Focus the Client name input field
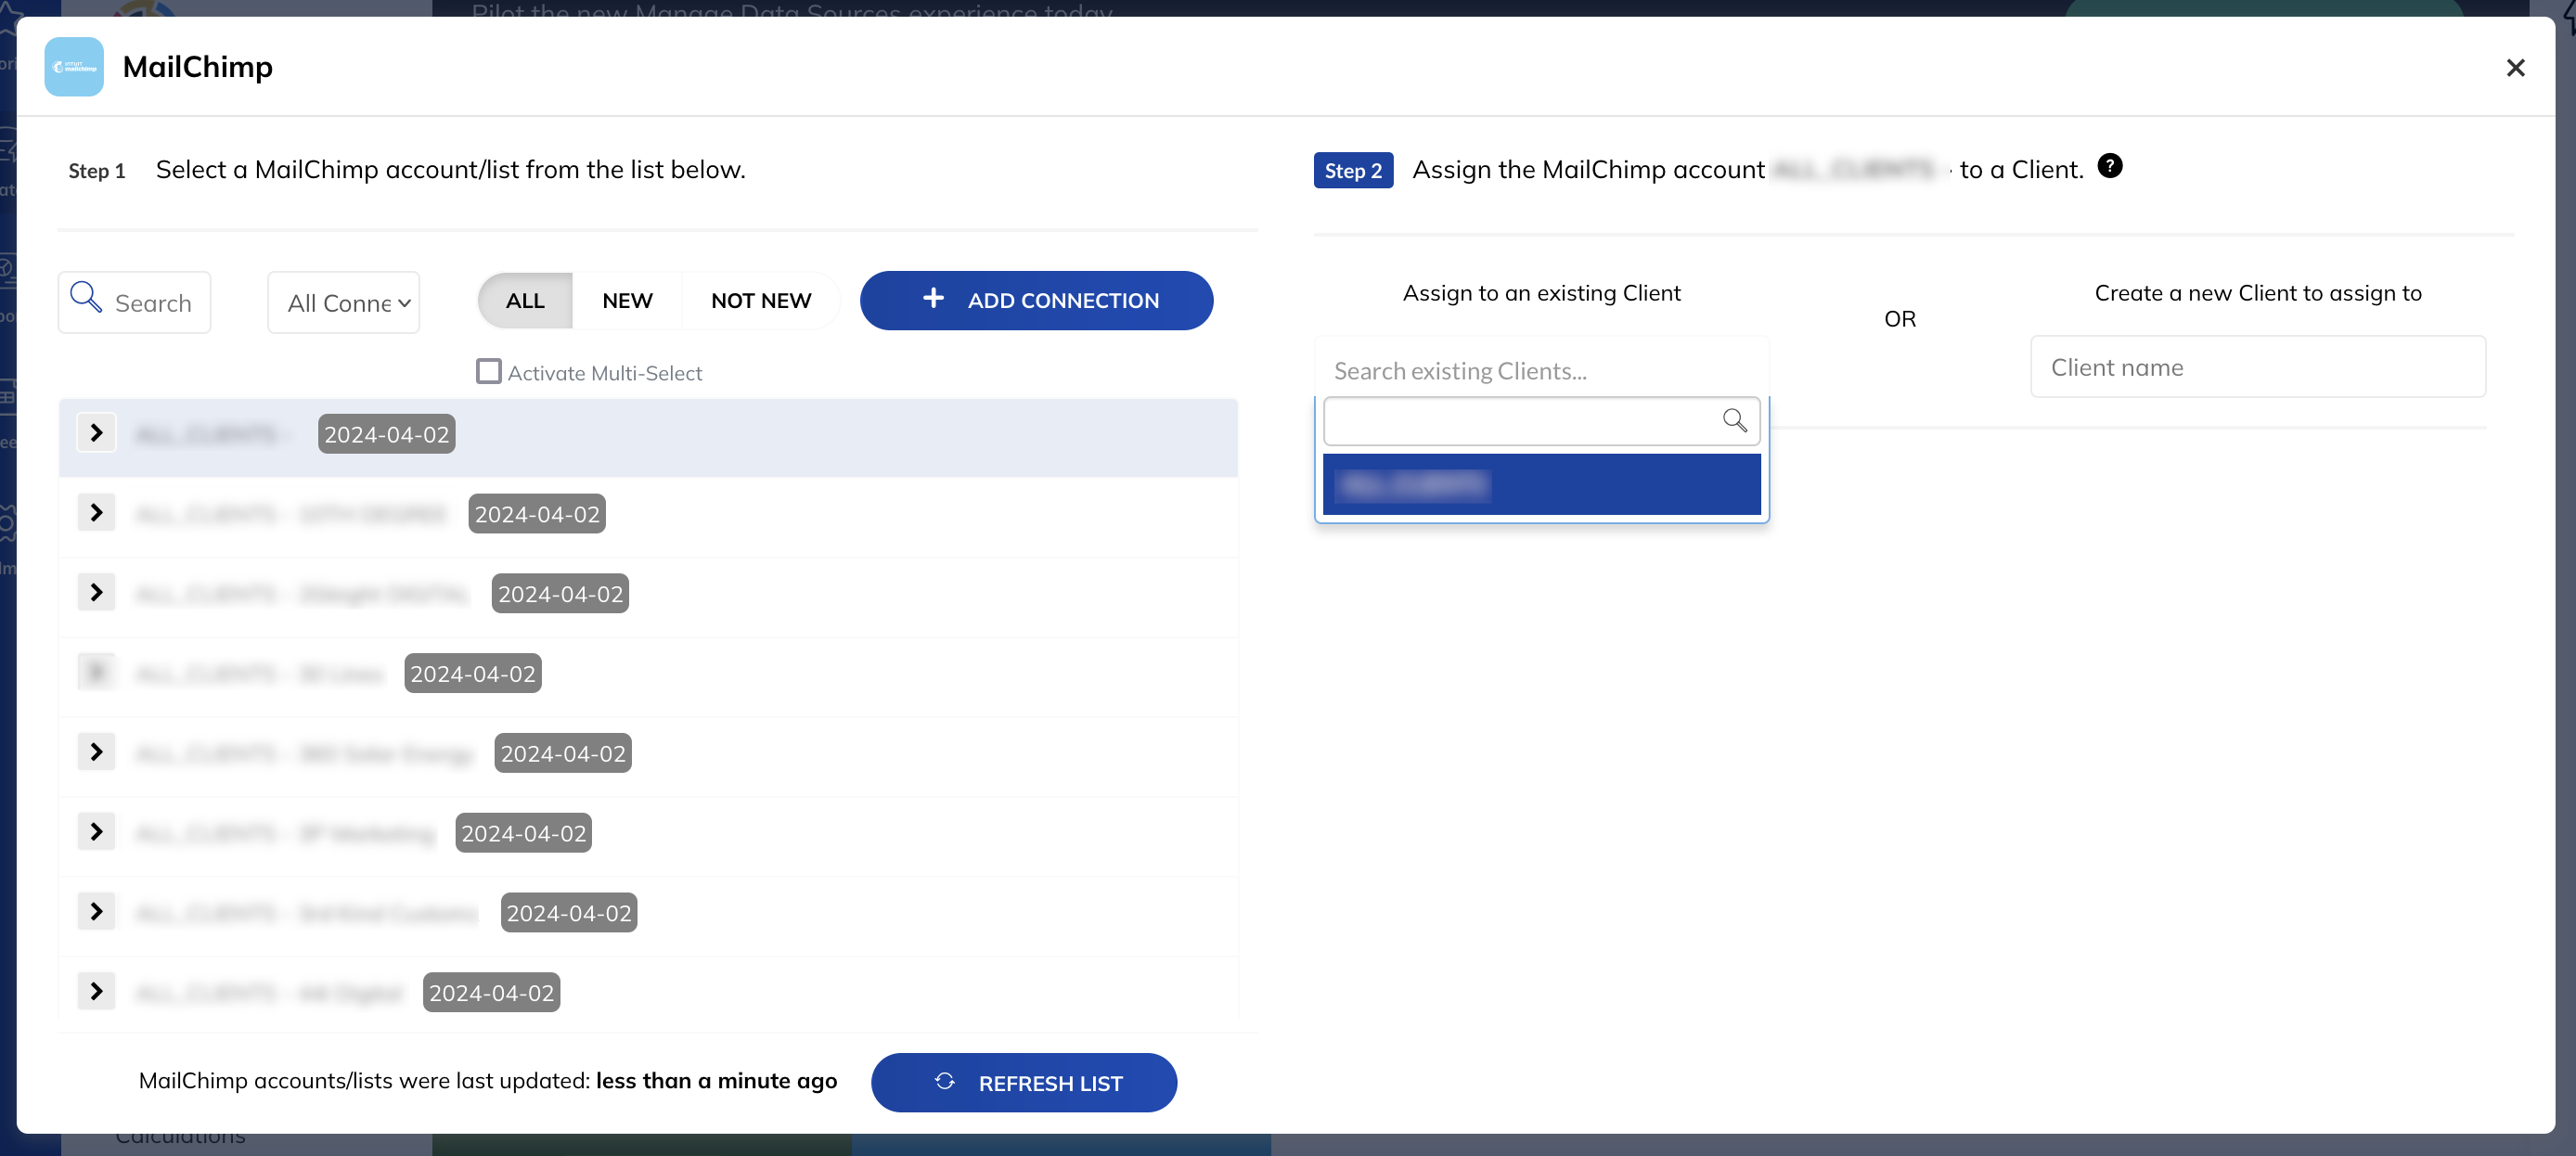Image resolution: width=2576 pixels, height=1156 pixels. tap(2257, 367)
